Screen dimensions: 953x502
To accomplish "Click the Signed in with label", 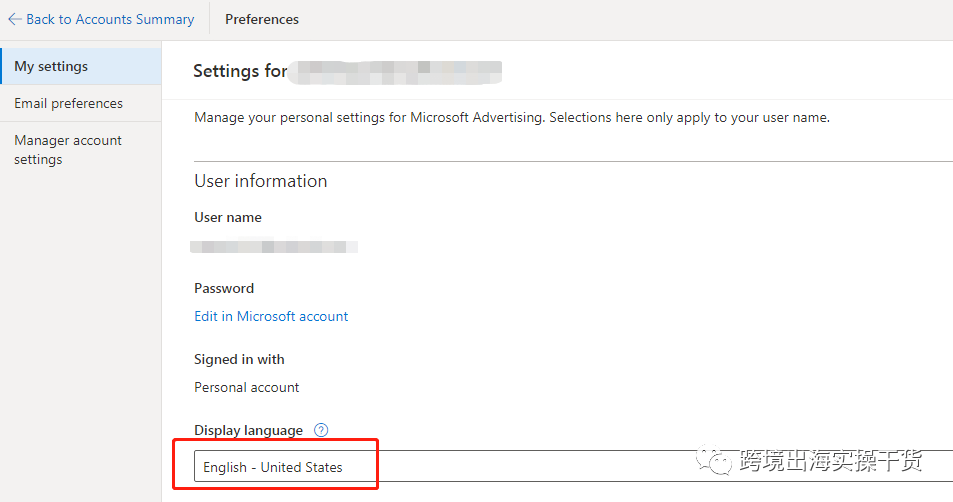I will click(x=239, y=359).
